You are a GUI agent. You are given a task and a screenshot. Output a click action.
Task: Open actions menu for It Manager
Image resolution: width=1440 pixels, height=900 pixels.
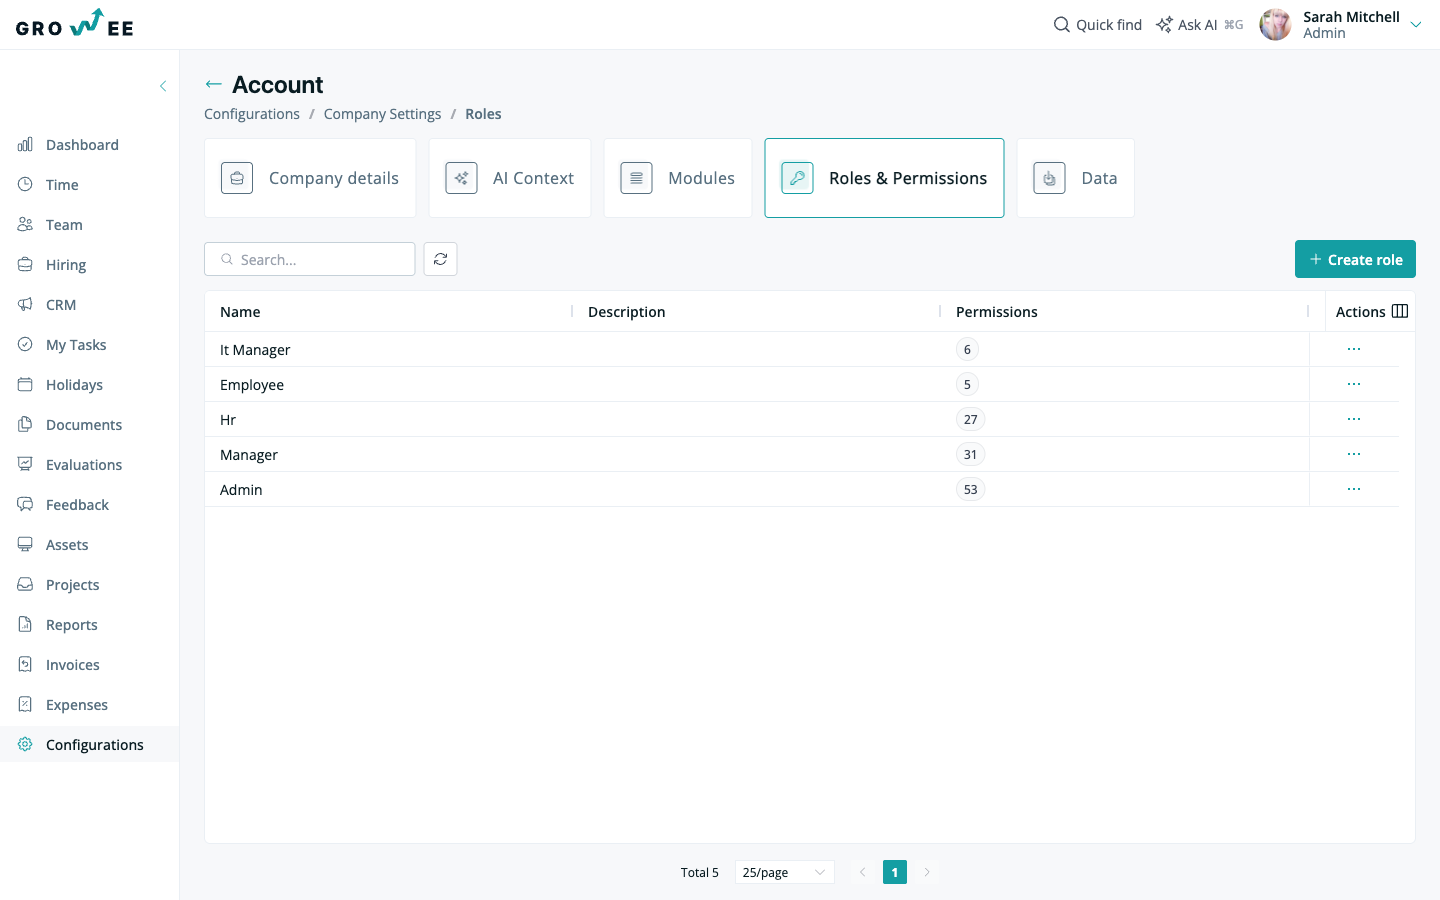[1354, 349]
